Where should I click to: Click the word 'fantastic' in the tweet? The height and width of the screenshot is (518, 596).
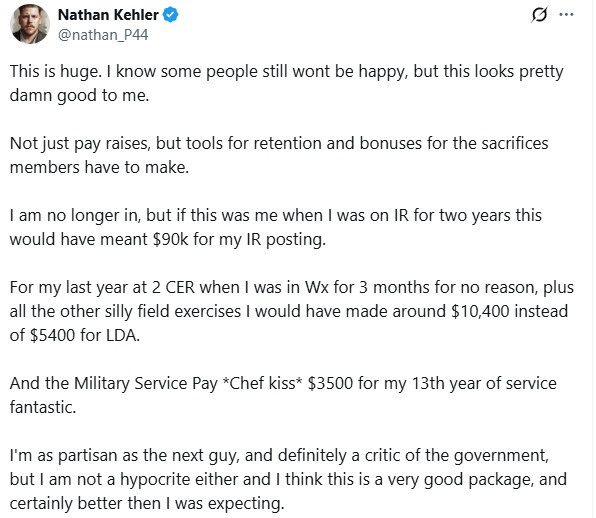(43, 407)
